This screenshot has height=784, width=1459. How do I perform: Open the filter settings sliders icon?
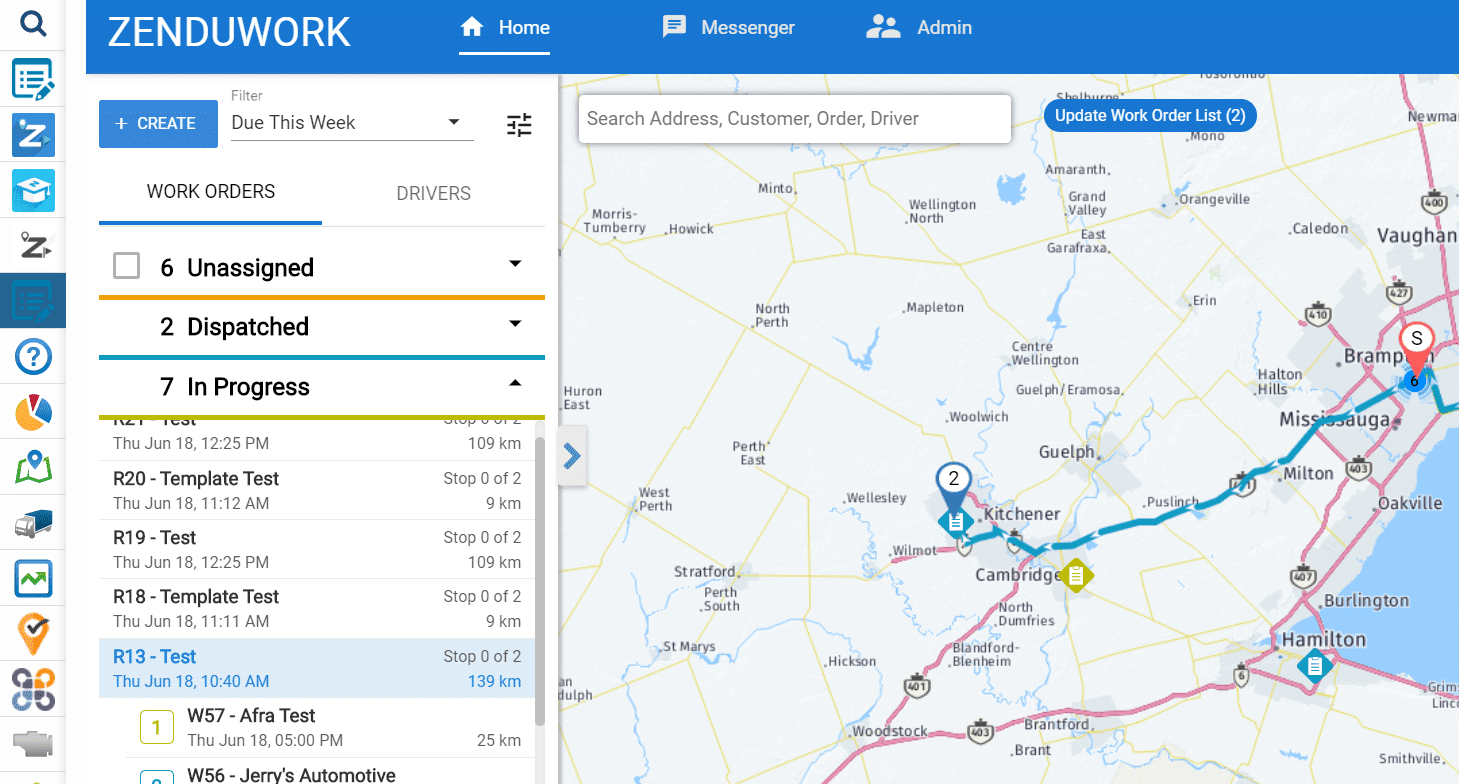pyautogui.click(x=519, y=125)
